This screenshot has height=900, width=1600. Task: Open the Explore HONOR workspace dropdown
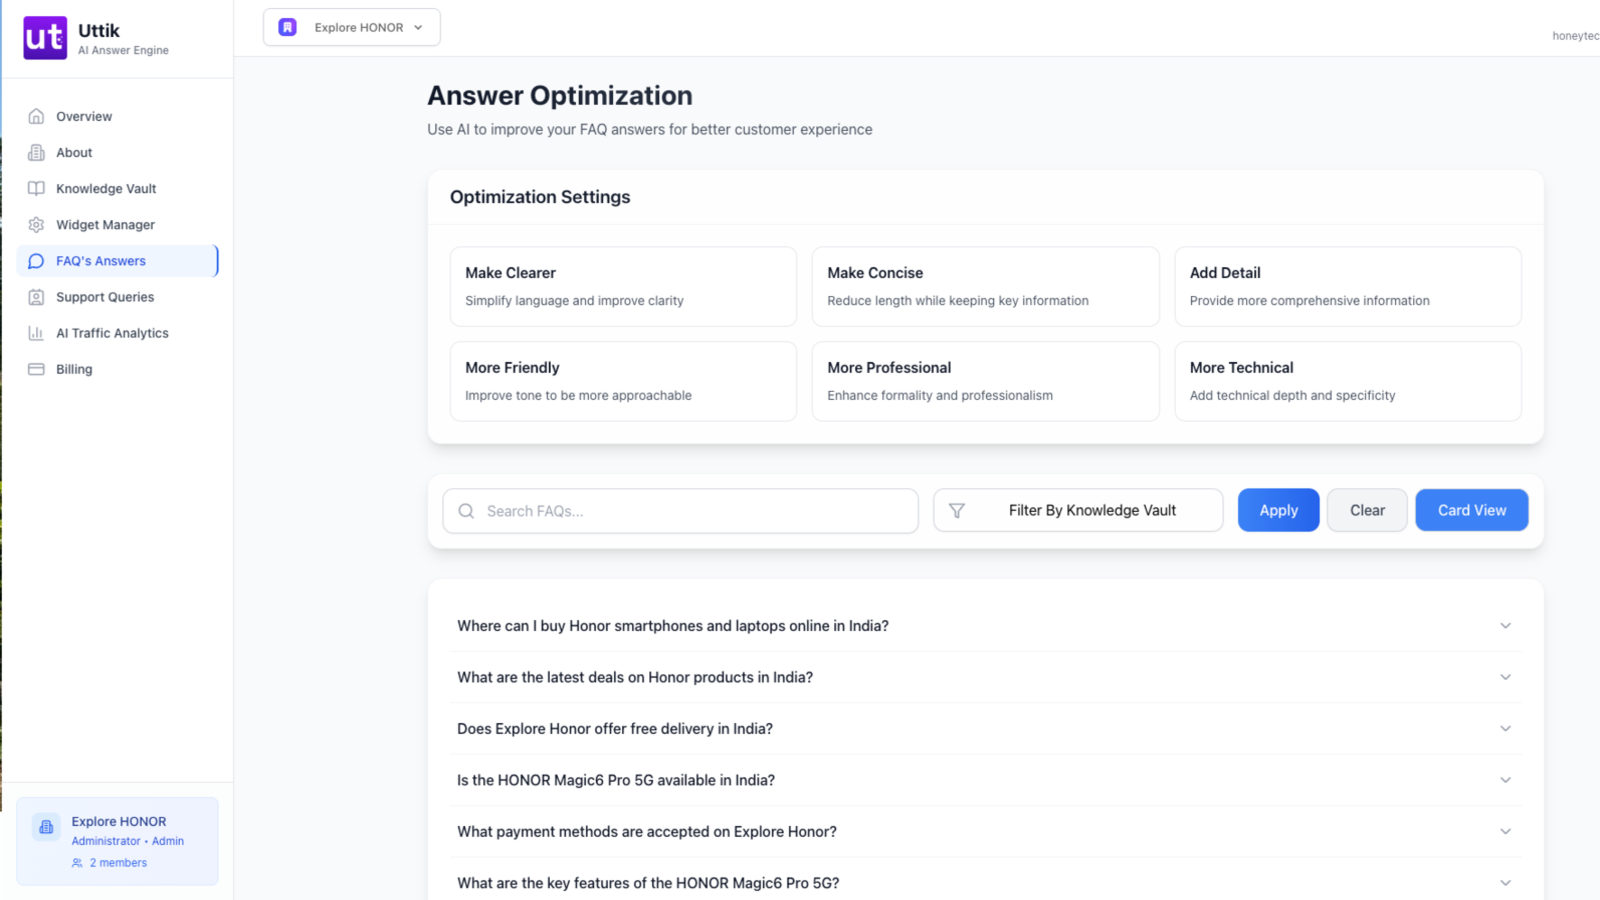tap(351, 27)
